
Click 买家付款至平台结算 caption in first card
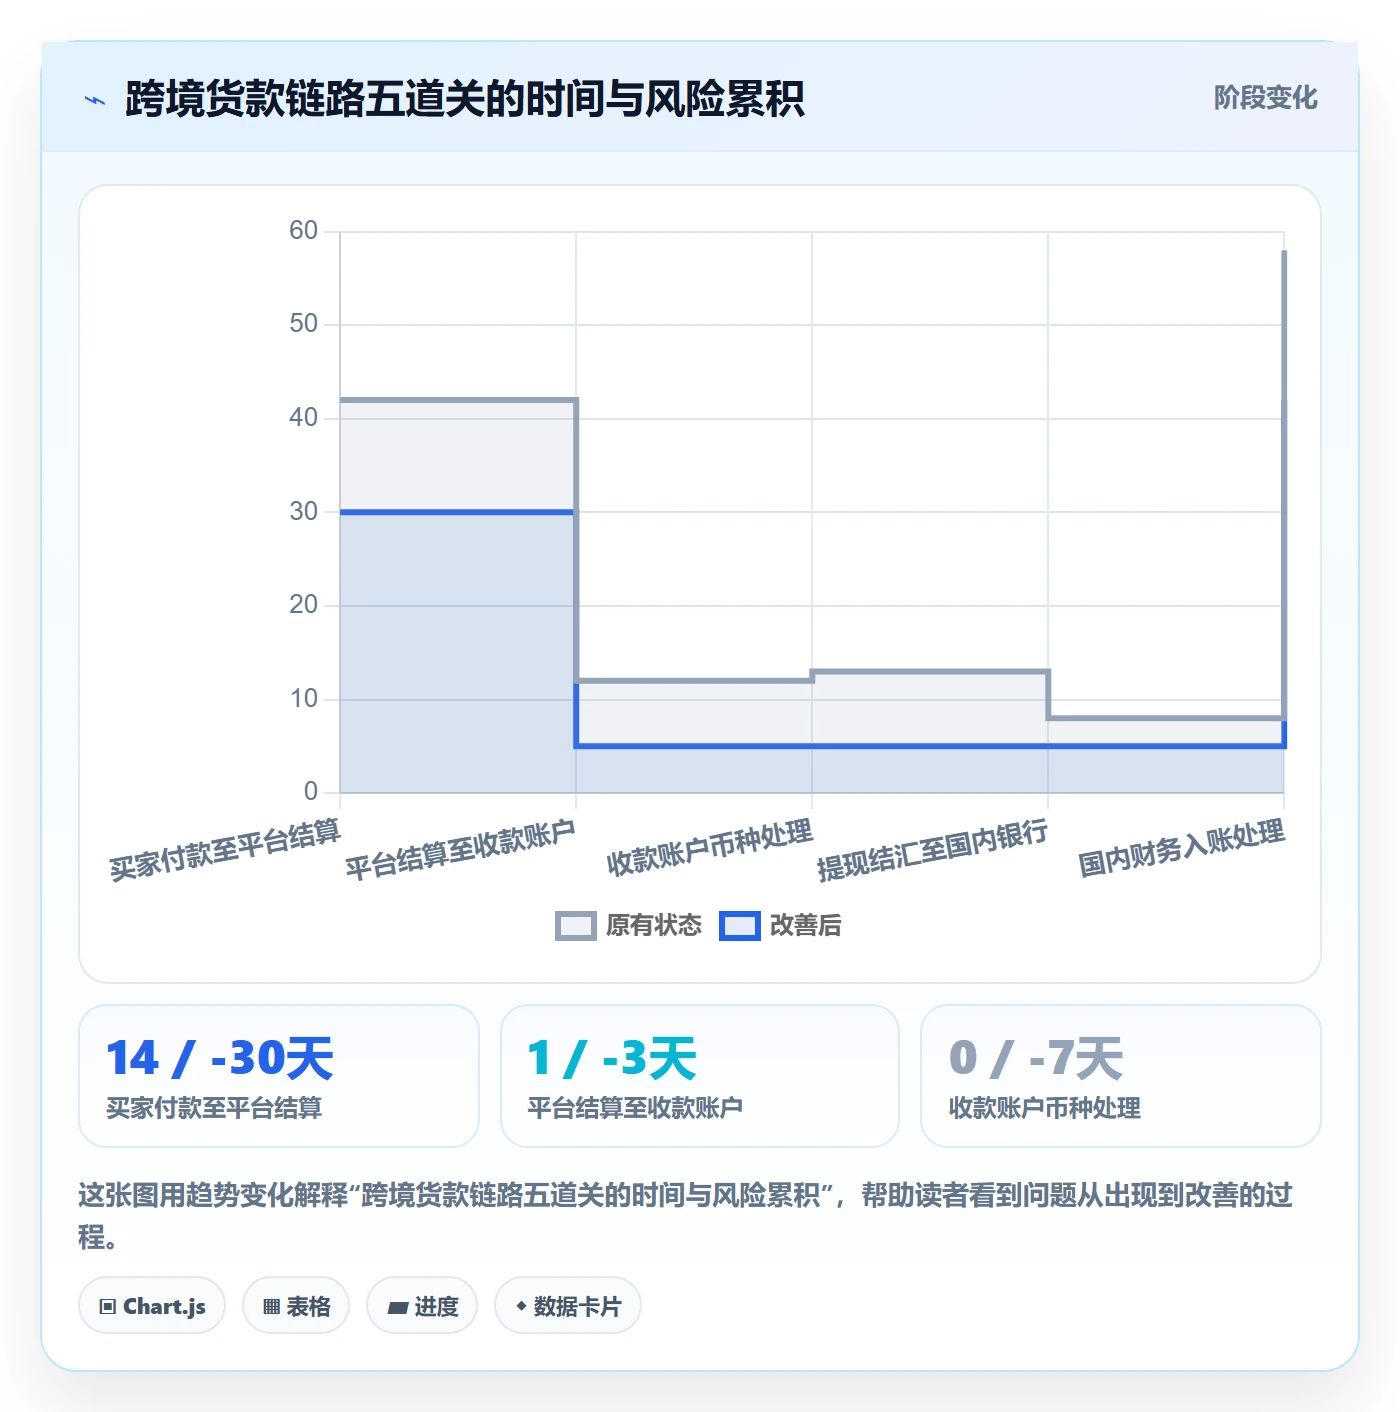pyautogui.click(x=214, y=1108)
